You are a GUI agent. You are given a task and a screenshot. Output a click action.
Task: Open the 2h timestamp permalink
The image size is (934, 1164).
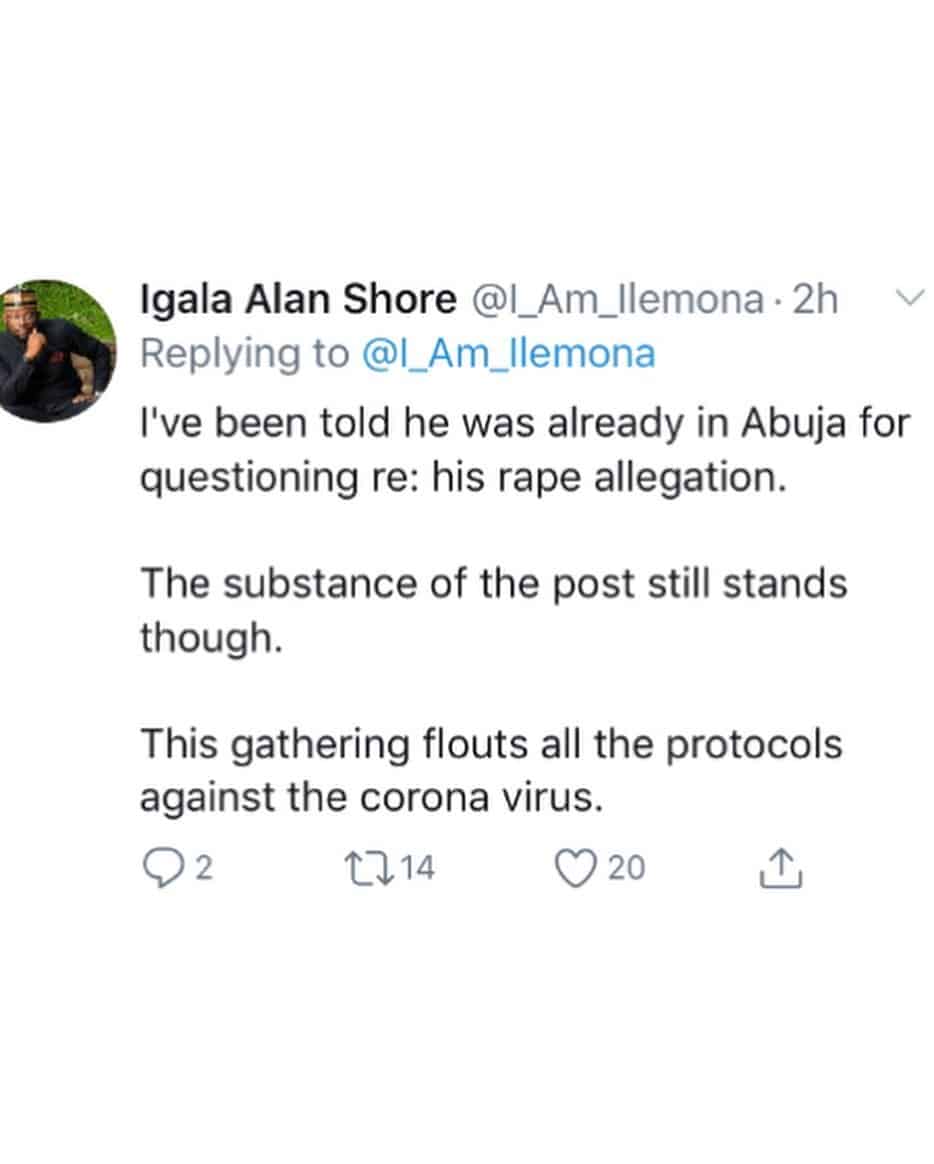tap(815, 300)
